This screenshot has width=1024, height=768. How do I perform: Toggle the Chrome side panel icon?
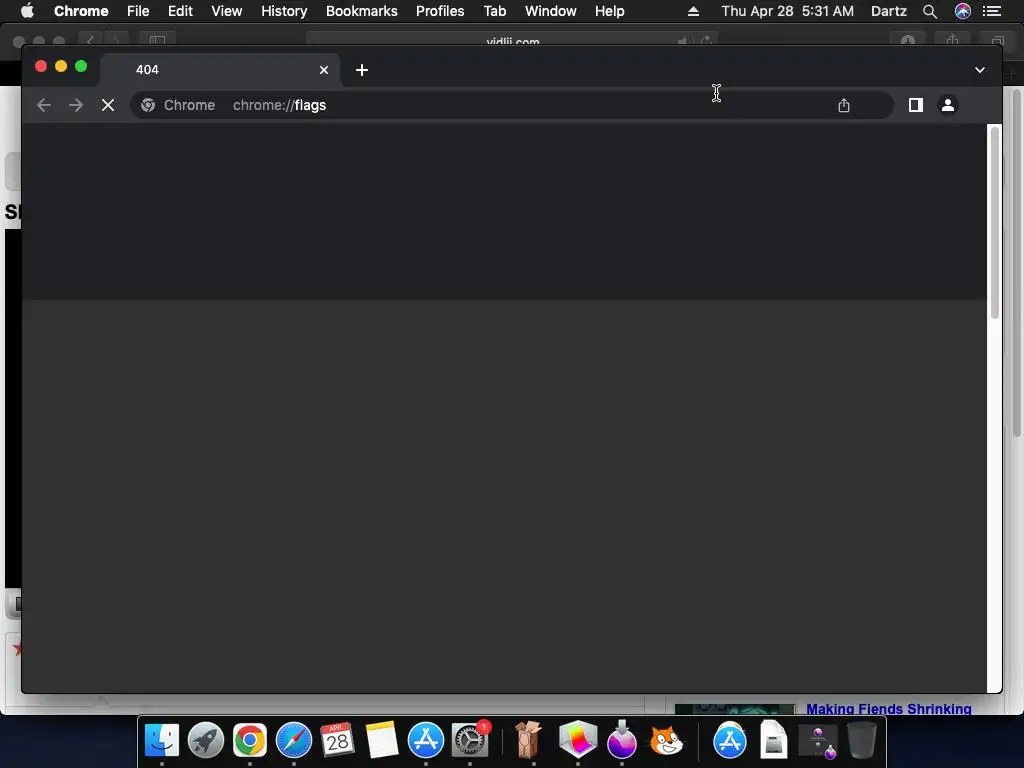[x=916, y=104]
